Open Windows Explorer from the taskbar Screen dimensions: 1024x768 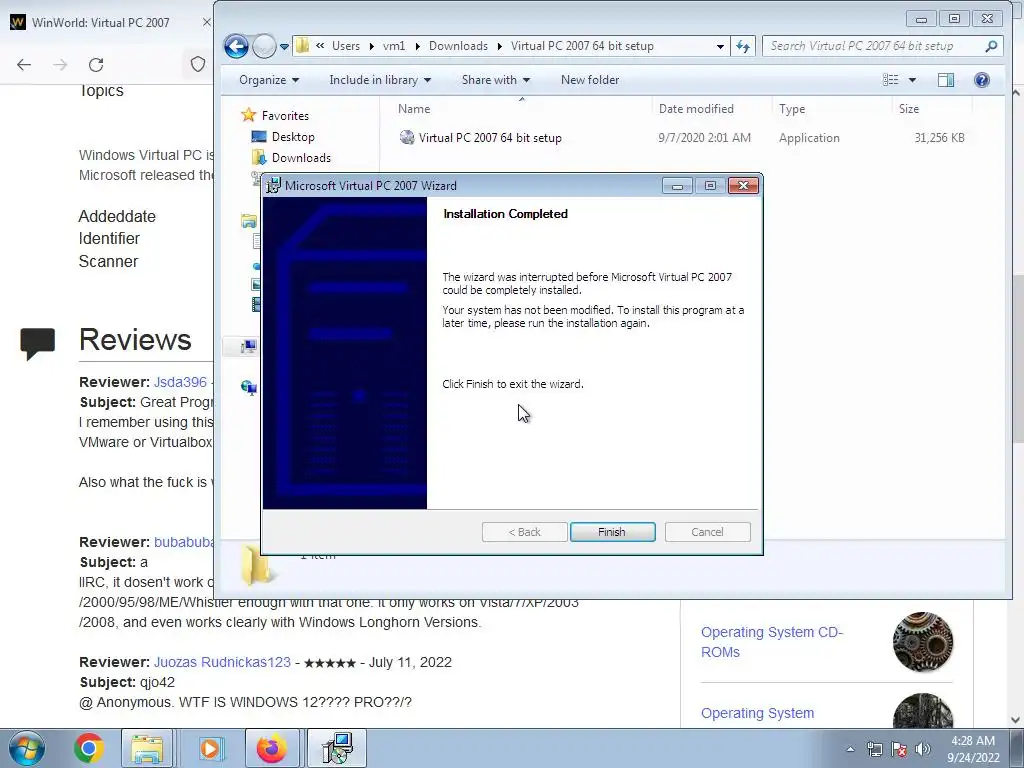(147, 748)
